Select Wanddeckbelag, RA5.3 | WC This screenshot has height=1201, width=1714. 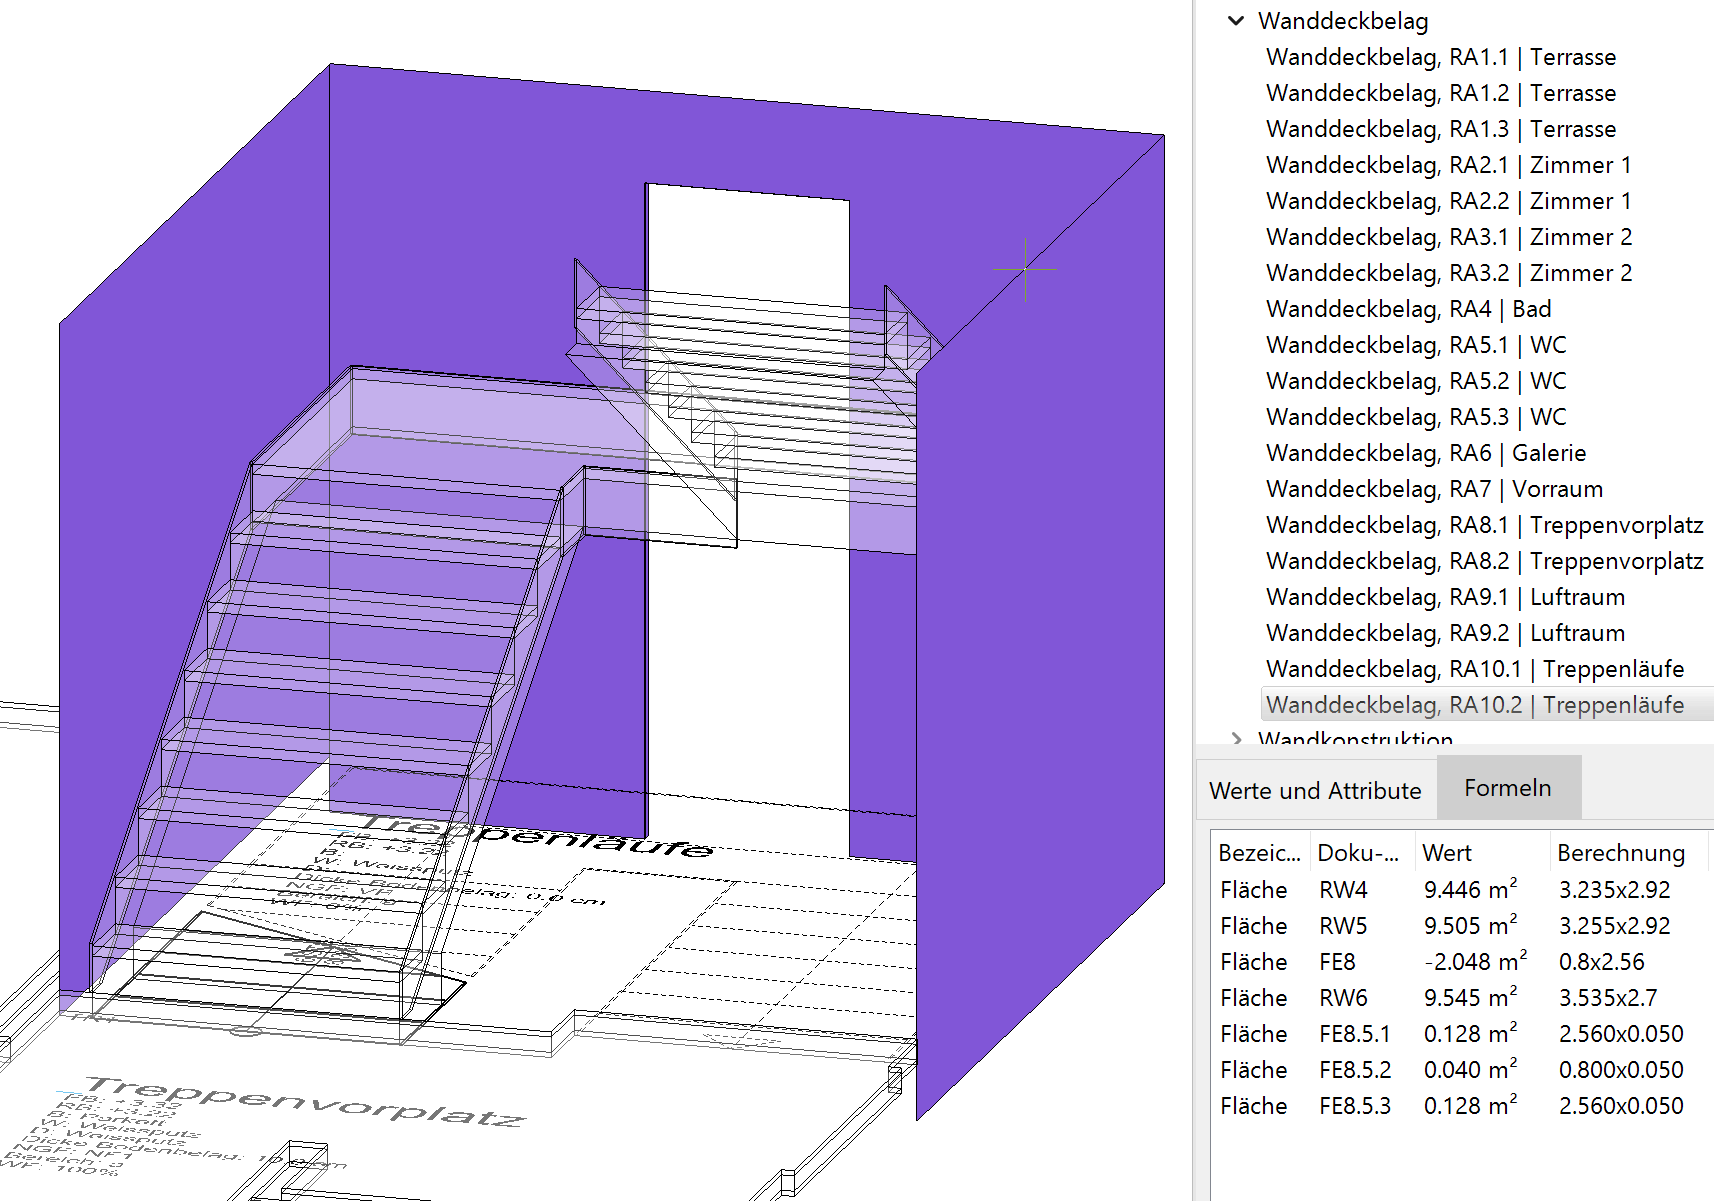[x=1416, y=417]
